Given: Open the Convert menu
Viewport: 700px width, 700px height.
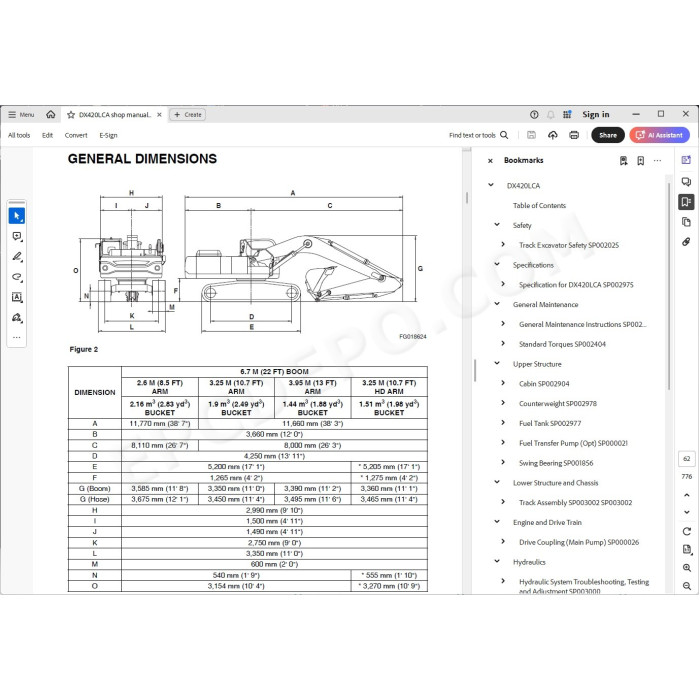Looking at the screenshot, I should click(x=76, y=135).
